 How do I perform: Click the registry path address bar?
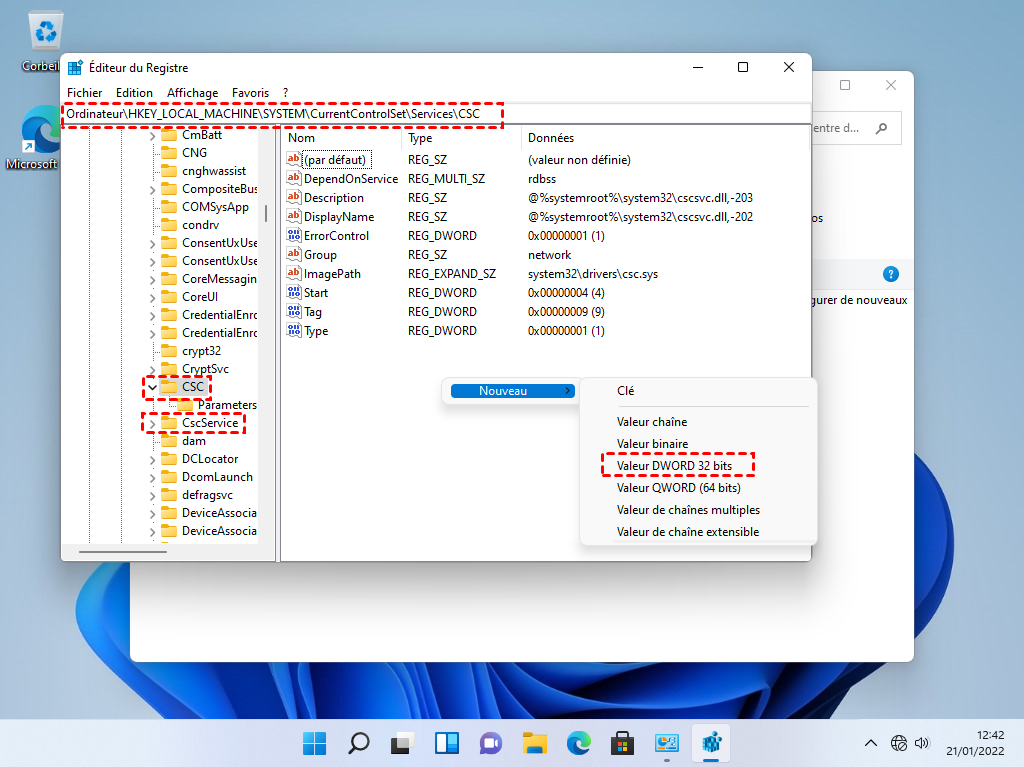tap(436, 114)
